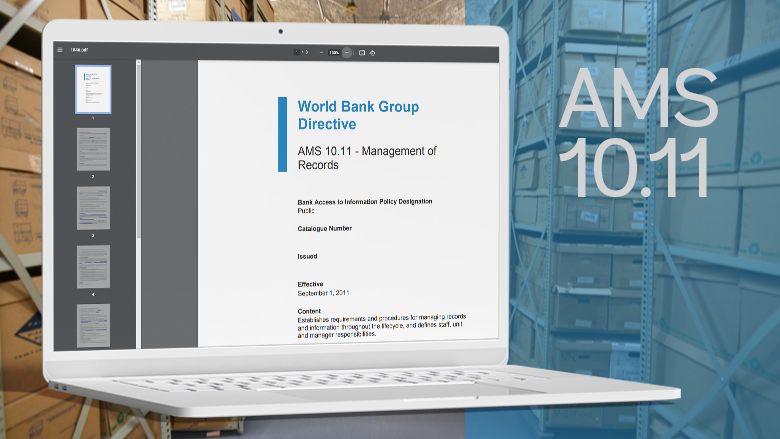The height and width of the screenshot is (439, 780).
Task: Click the circular zoom button beside percentage
Action: (347, 52)
